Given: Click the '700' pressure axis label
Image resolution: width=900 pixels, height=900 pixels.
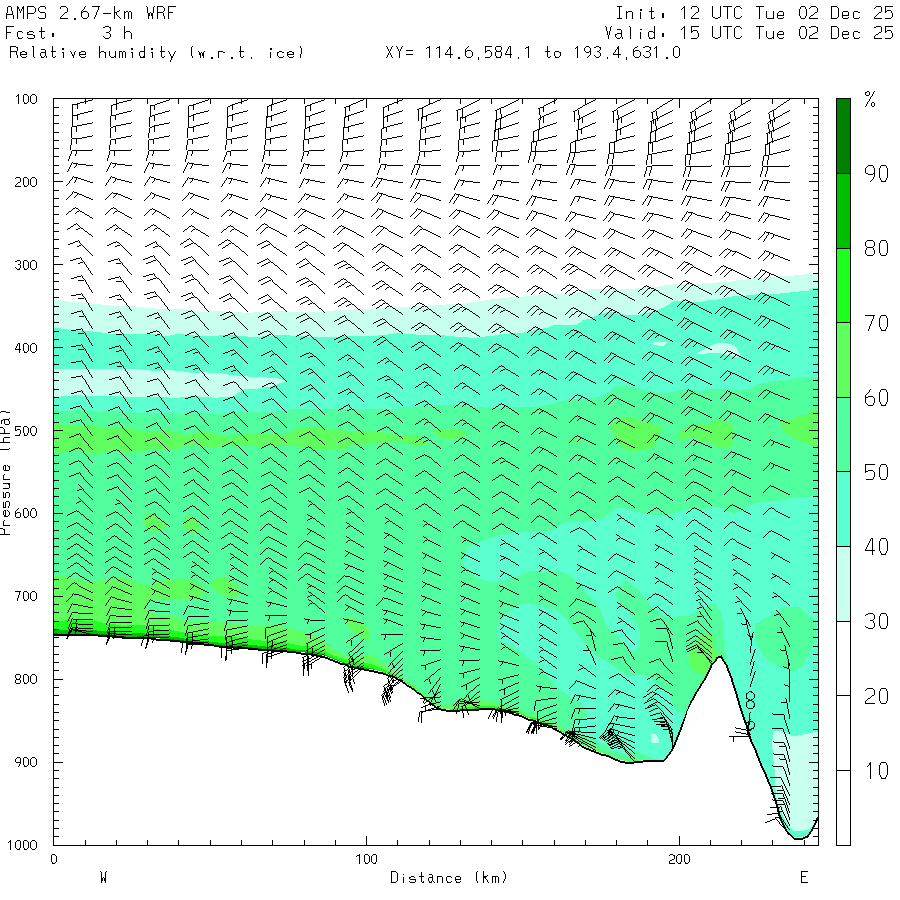Looking at the screenshot, I should pyautogui.click(x=26, y=596).
